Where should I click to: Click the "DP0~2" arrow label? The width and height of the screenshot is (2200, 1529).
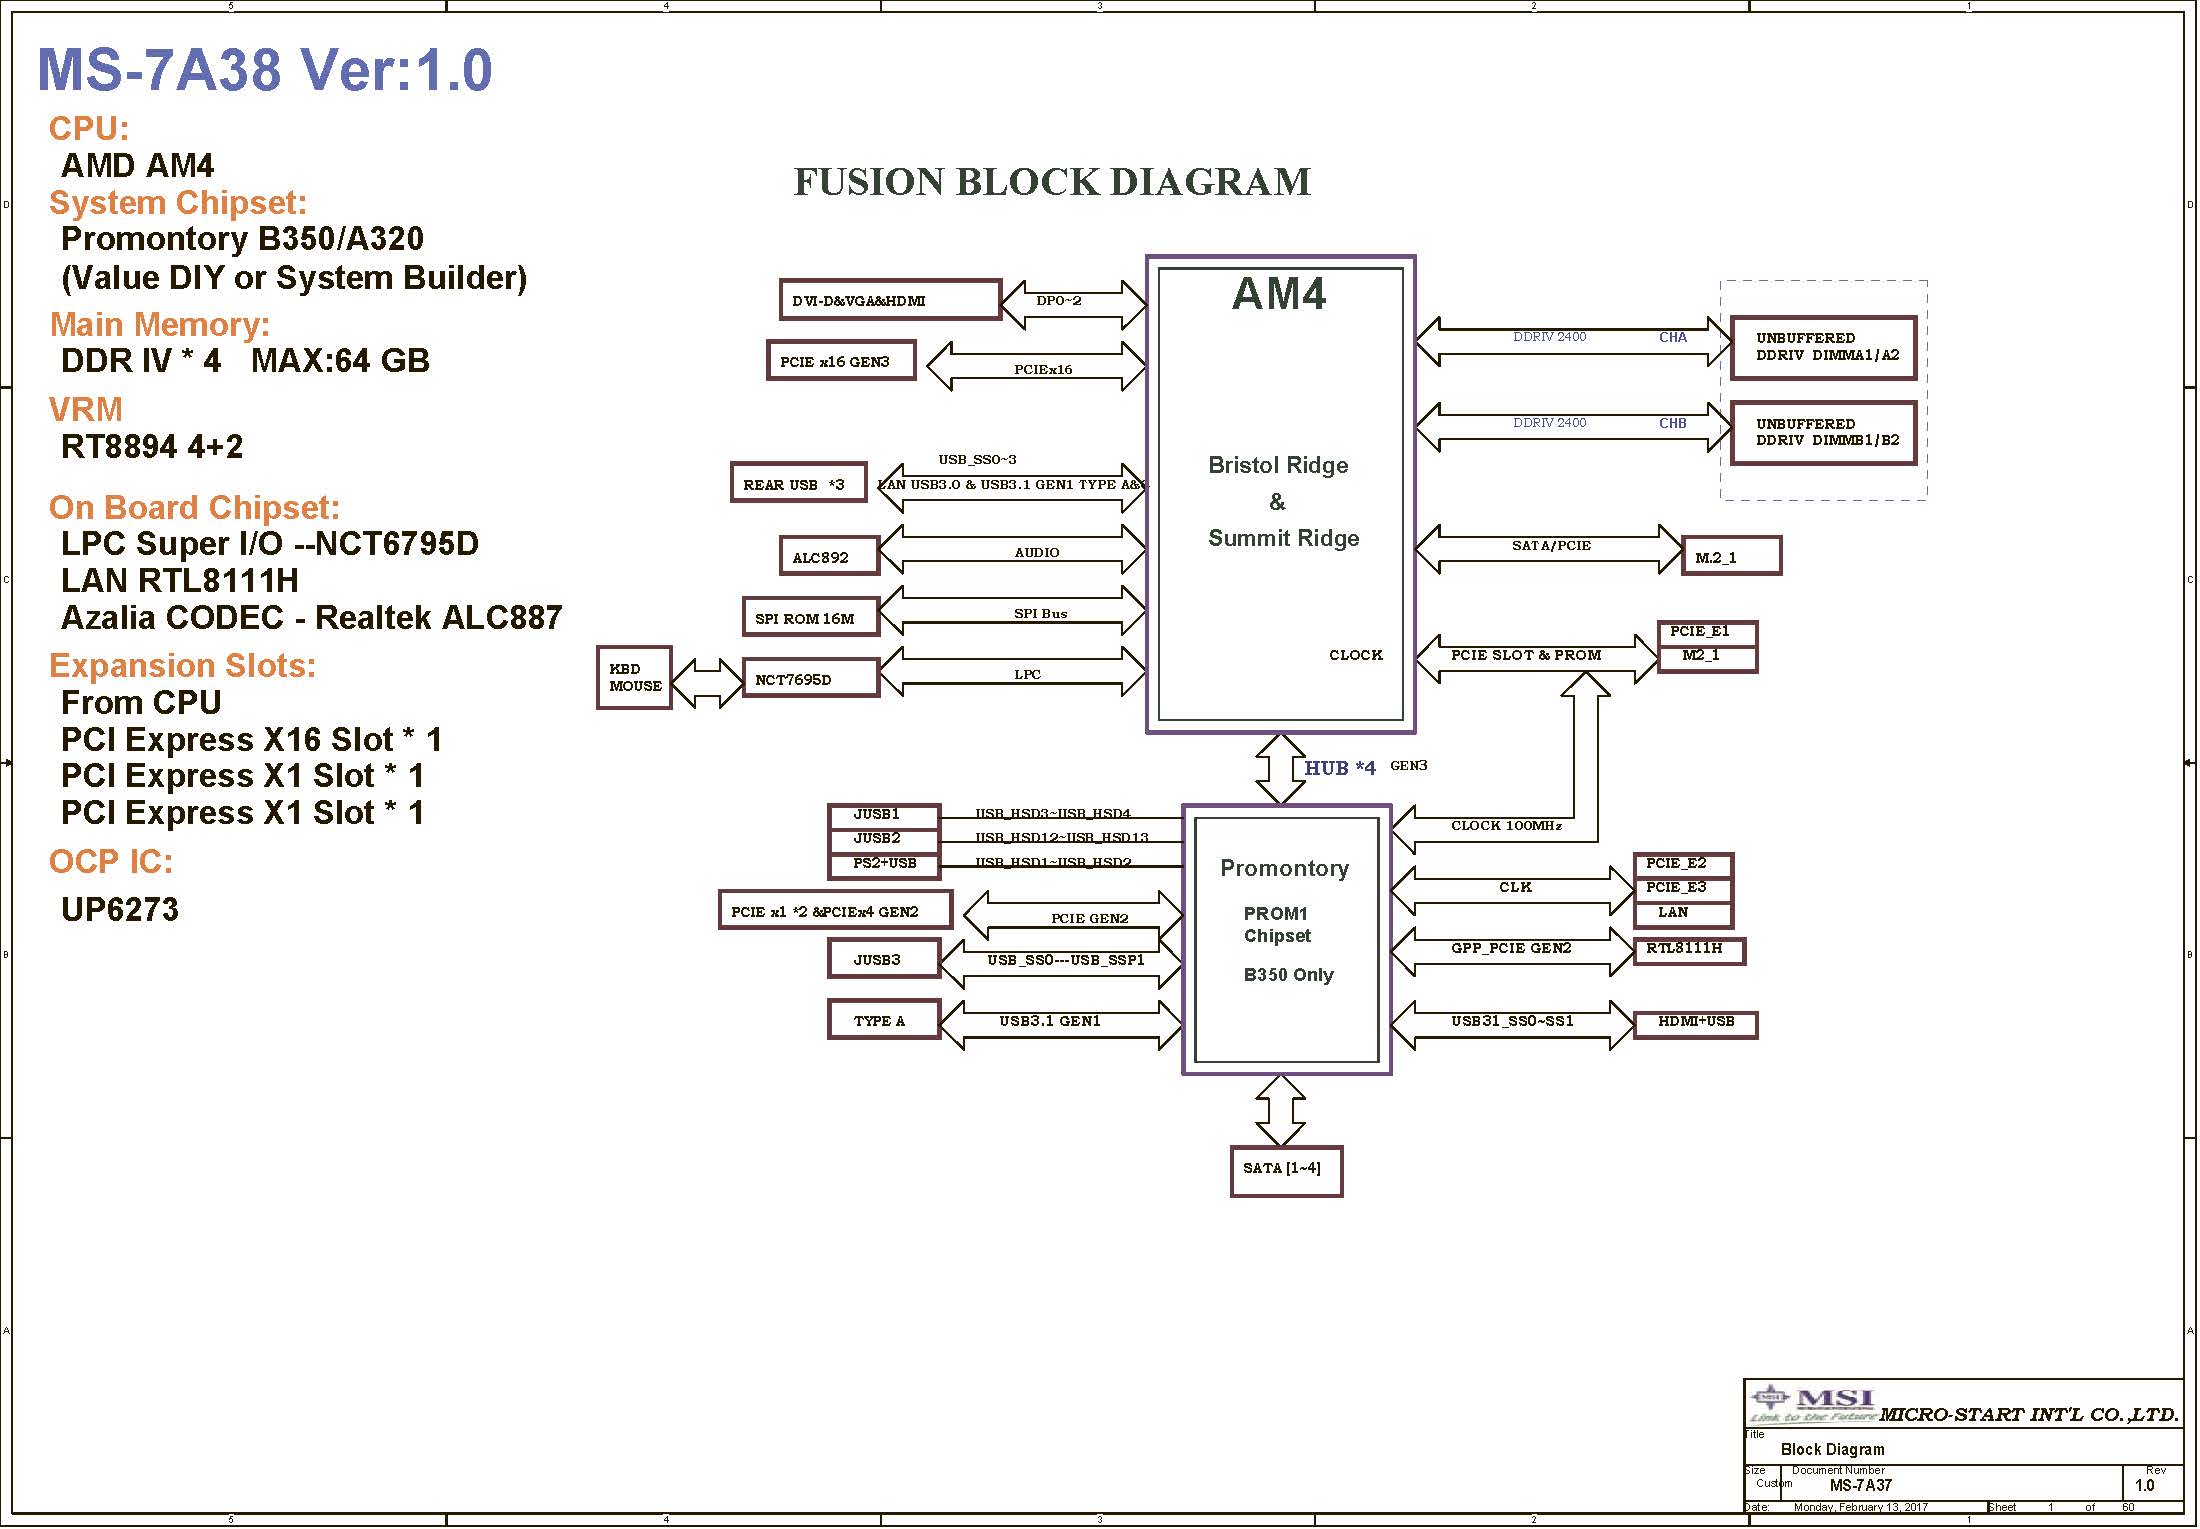coord(1059,301)
